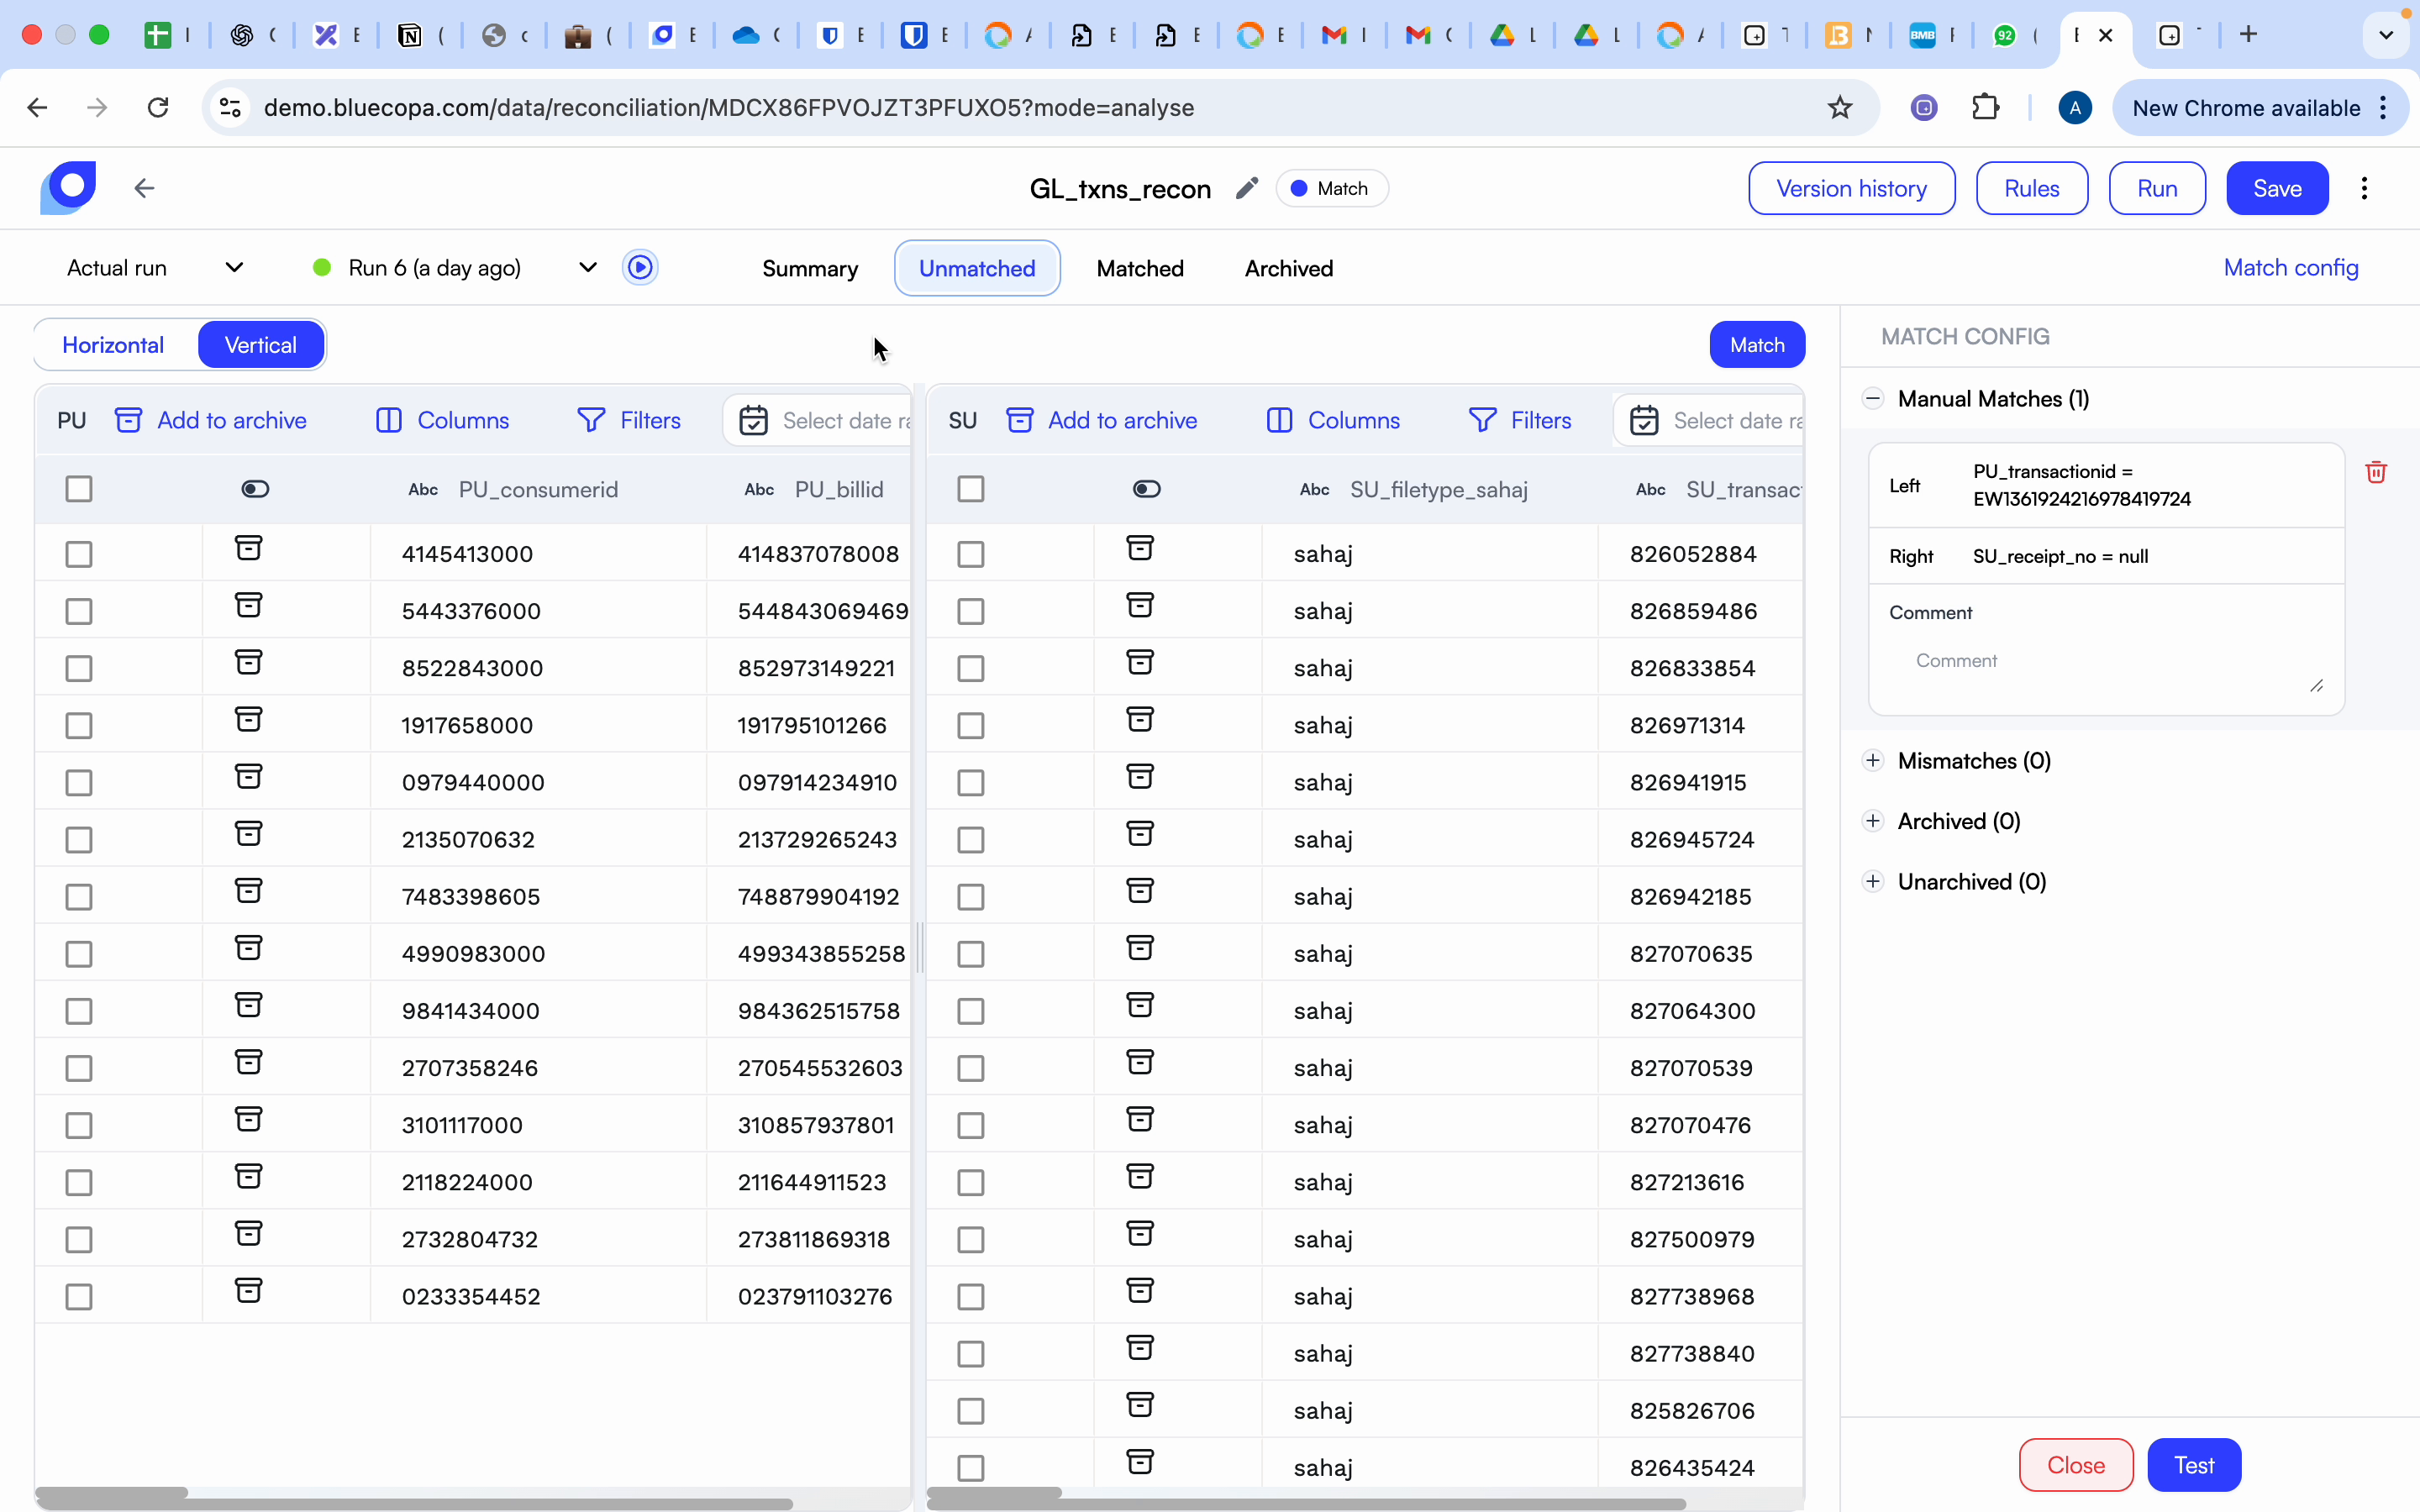Click the archive icon on the first PU row

[x=248, y=548]
